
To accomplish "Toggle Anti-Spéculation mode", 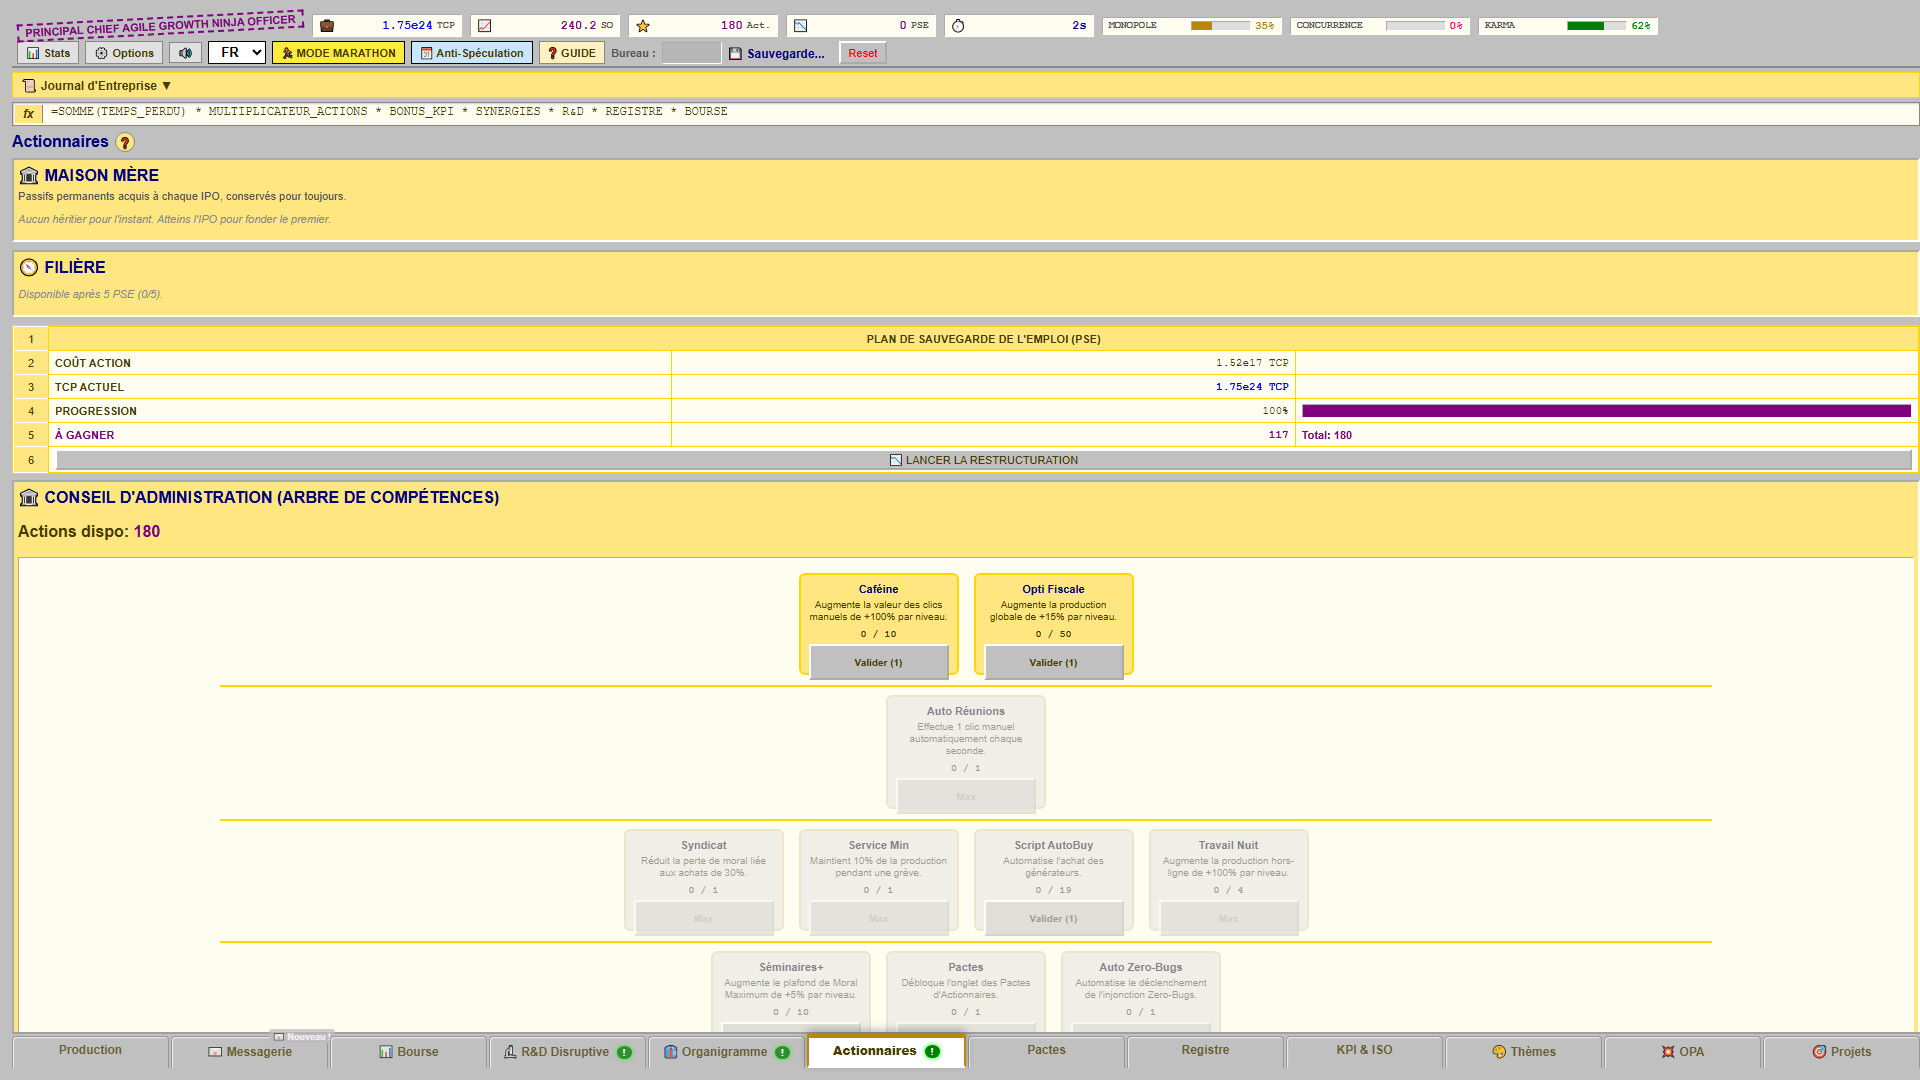I will pyautogui.click(x=472, y=53).
